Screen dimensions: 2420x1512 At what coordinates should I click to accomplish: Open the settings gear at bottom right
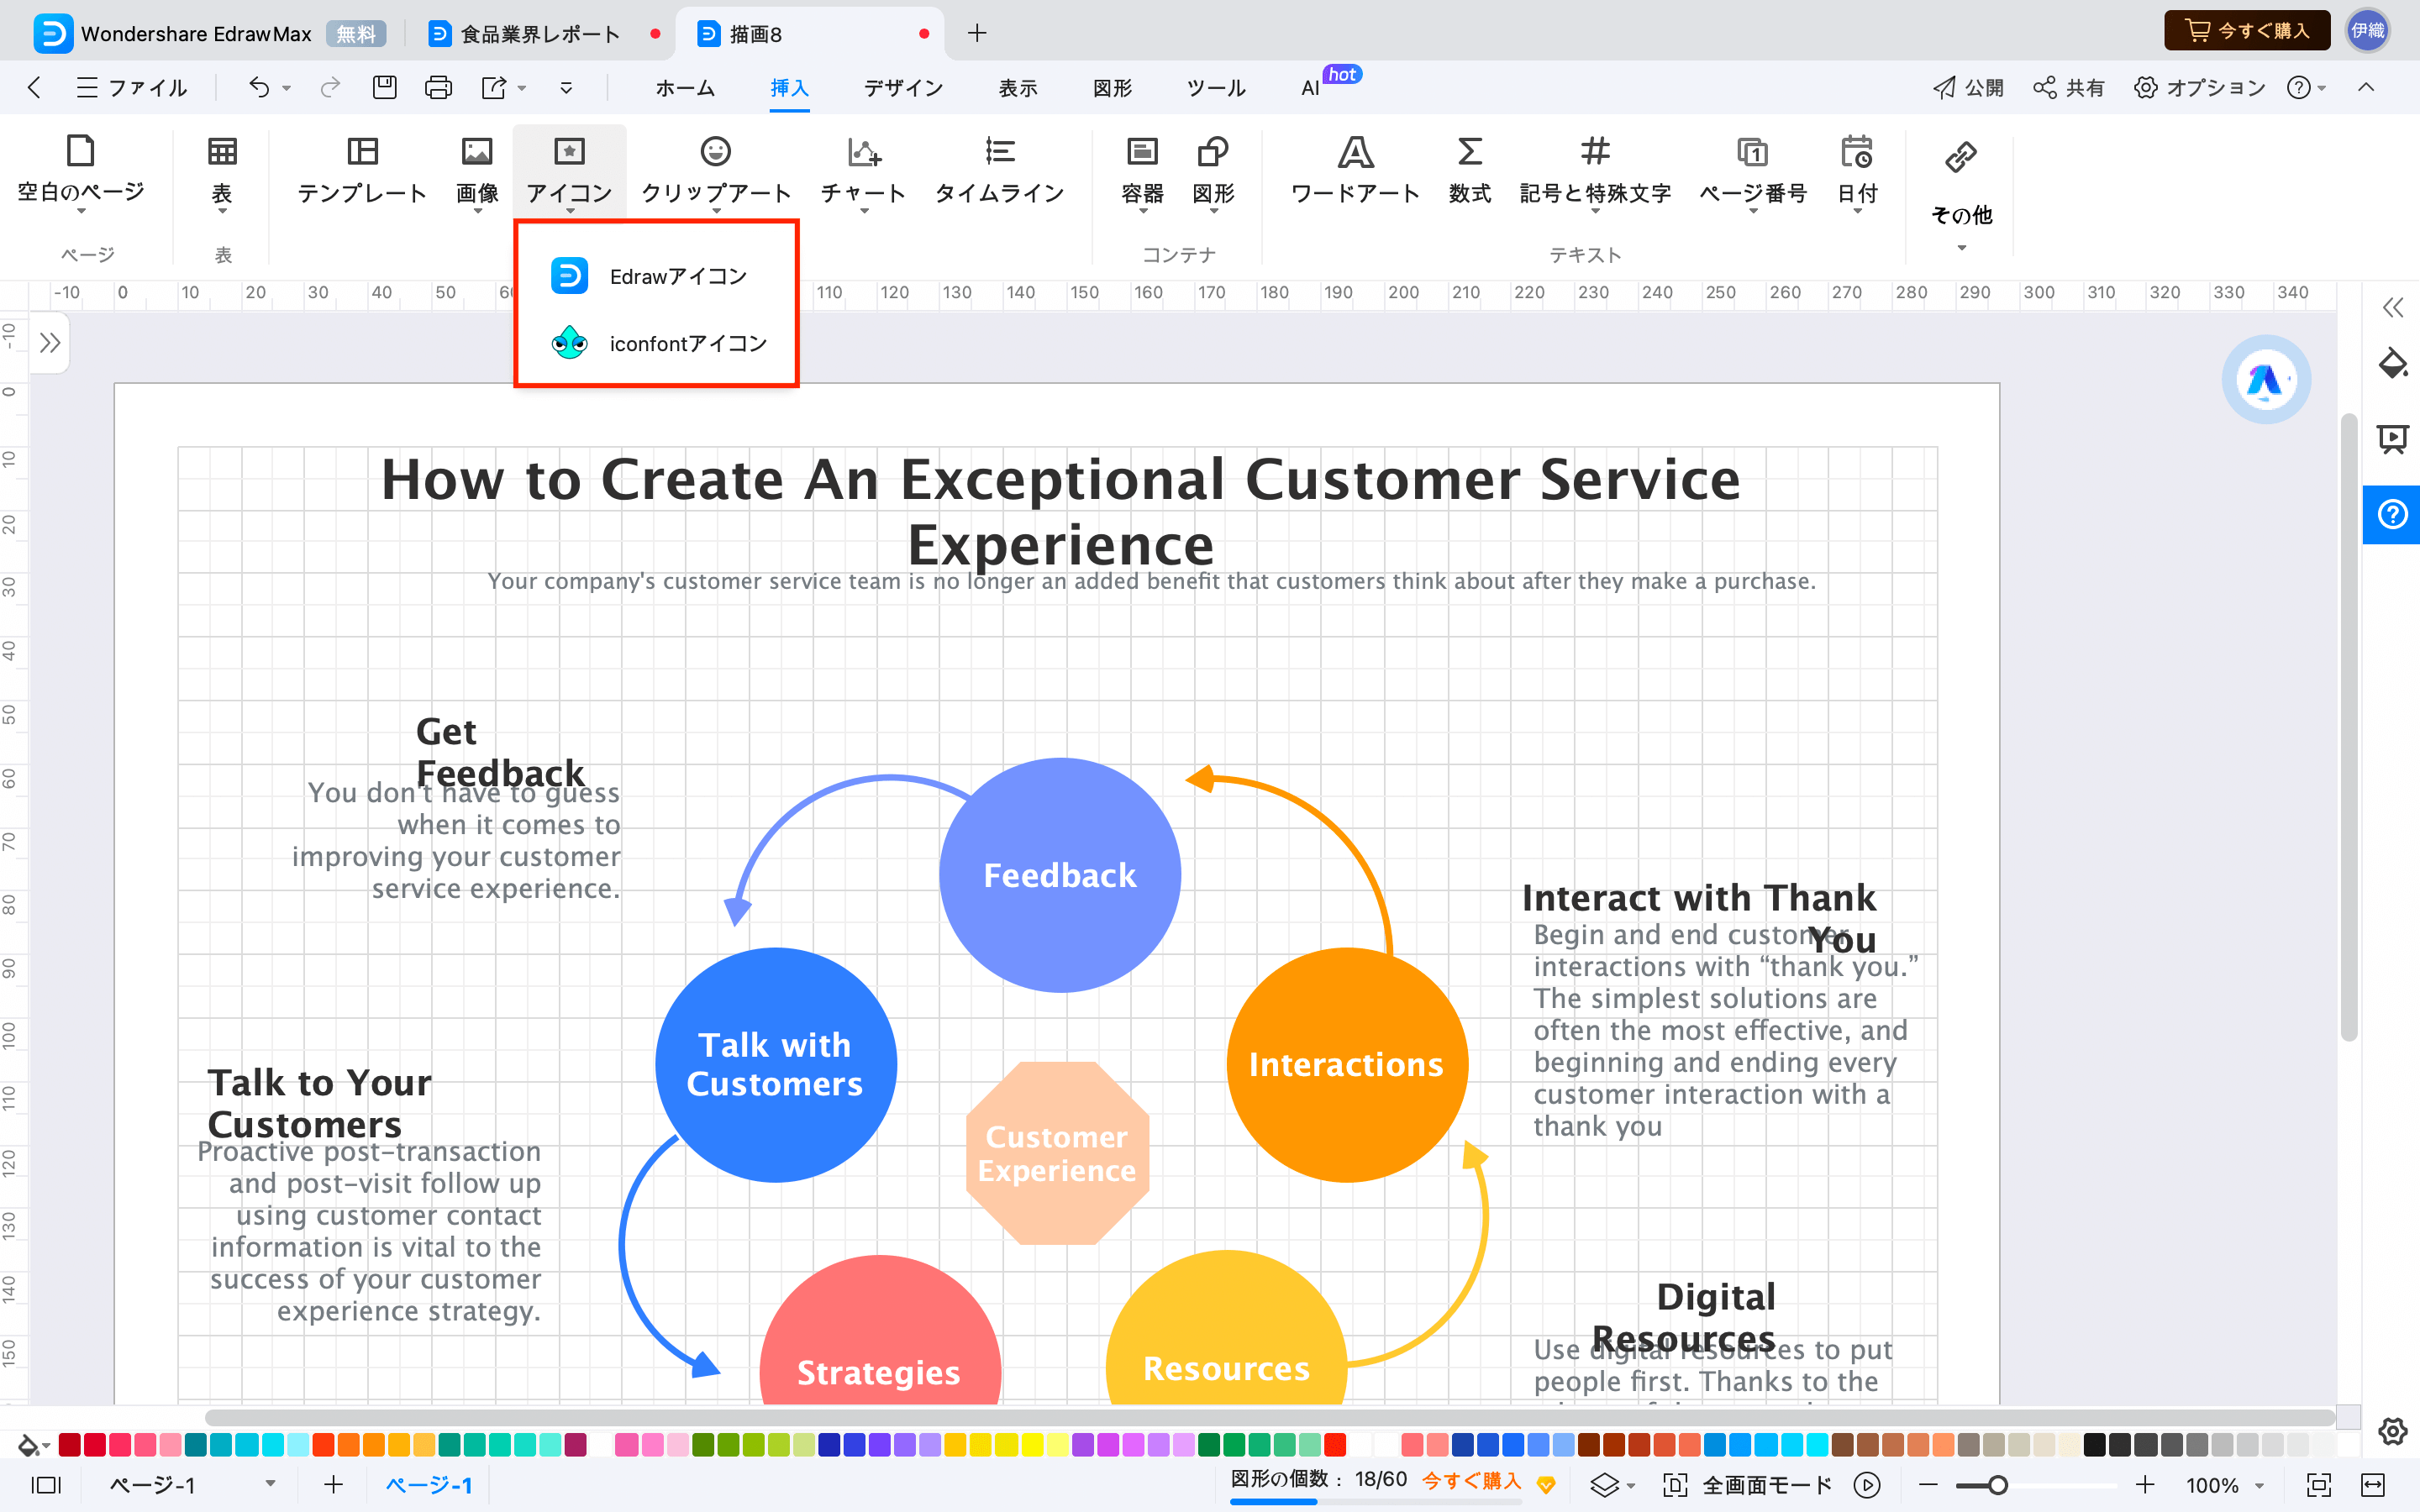point(2392,1431)
